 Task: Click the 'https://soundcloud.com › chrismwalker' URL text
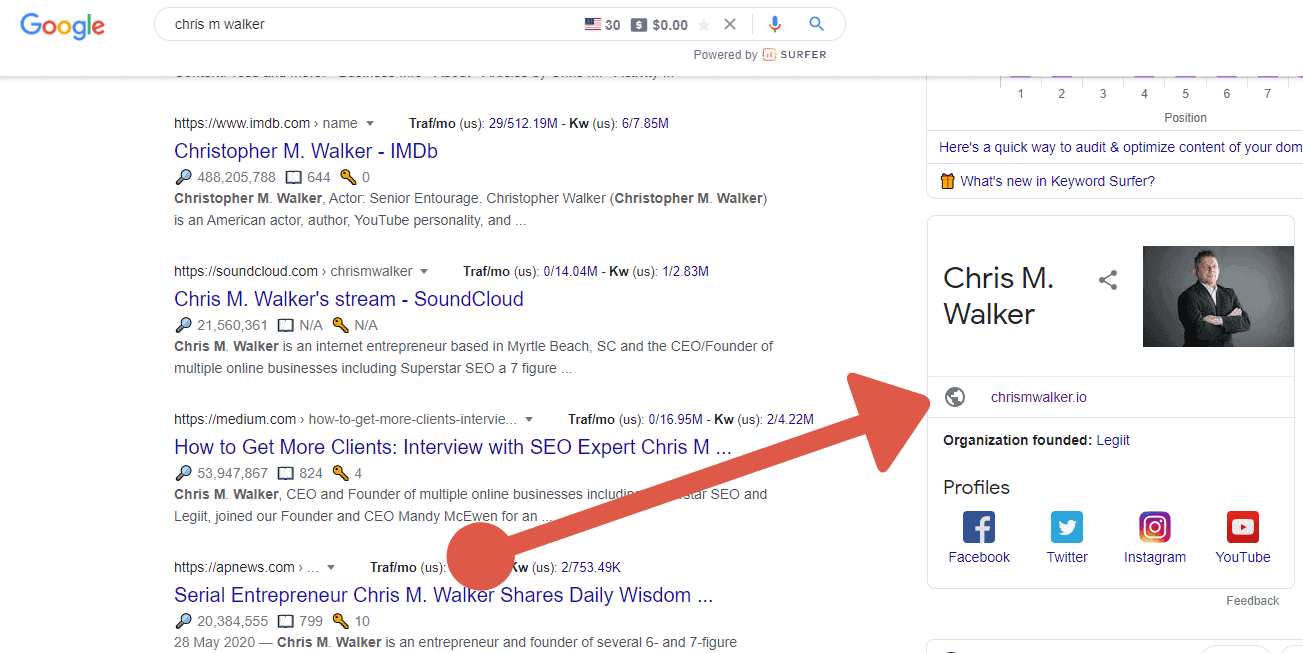tap(293, 272)
